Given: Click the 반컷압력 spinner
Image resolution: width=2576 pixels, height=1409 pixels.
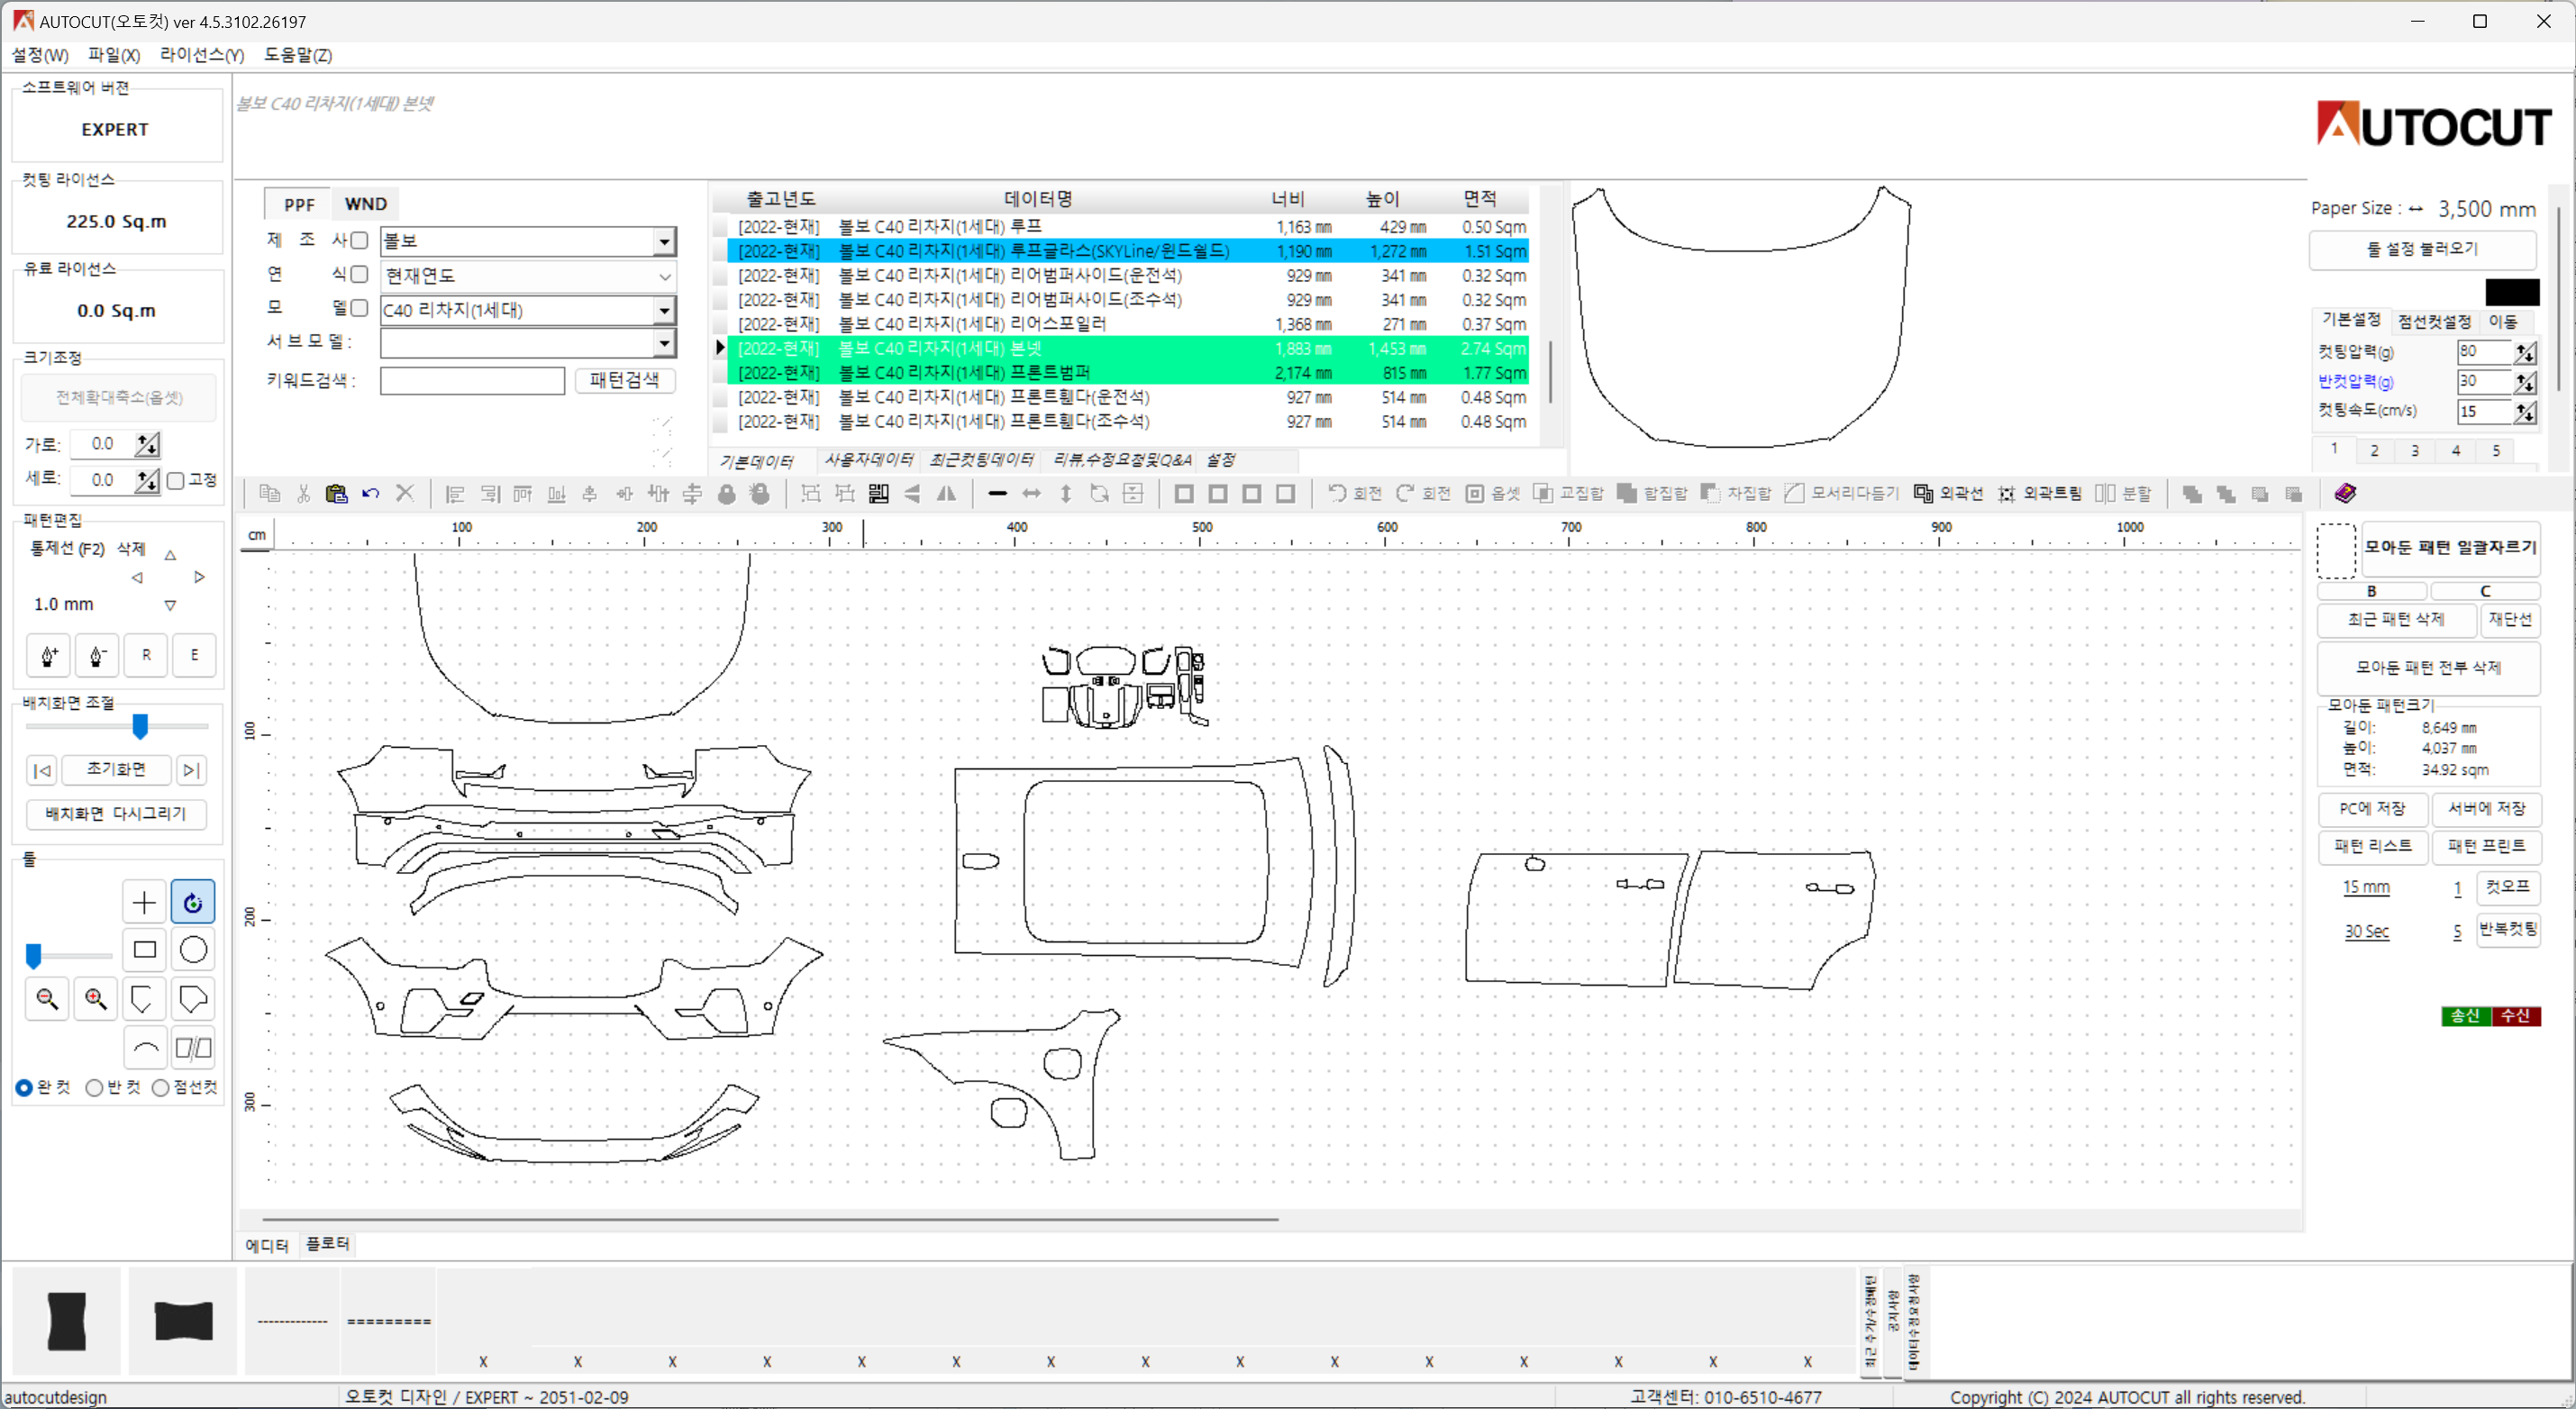Looking at the screenshot, I should click(2525, 382).
